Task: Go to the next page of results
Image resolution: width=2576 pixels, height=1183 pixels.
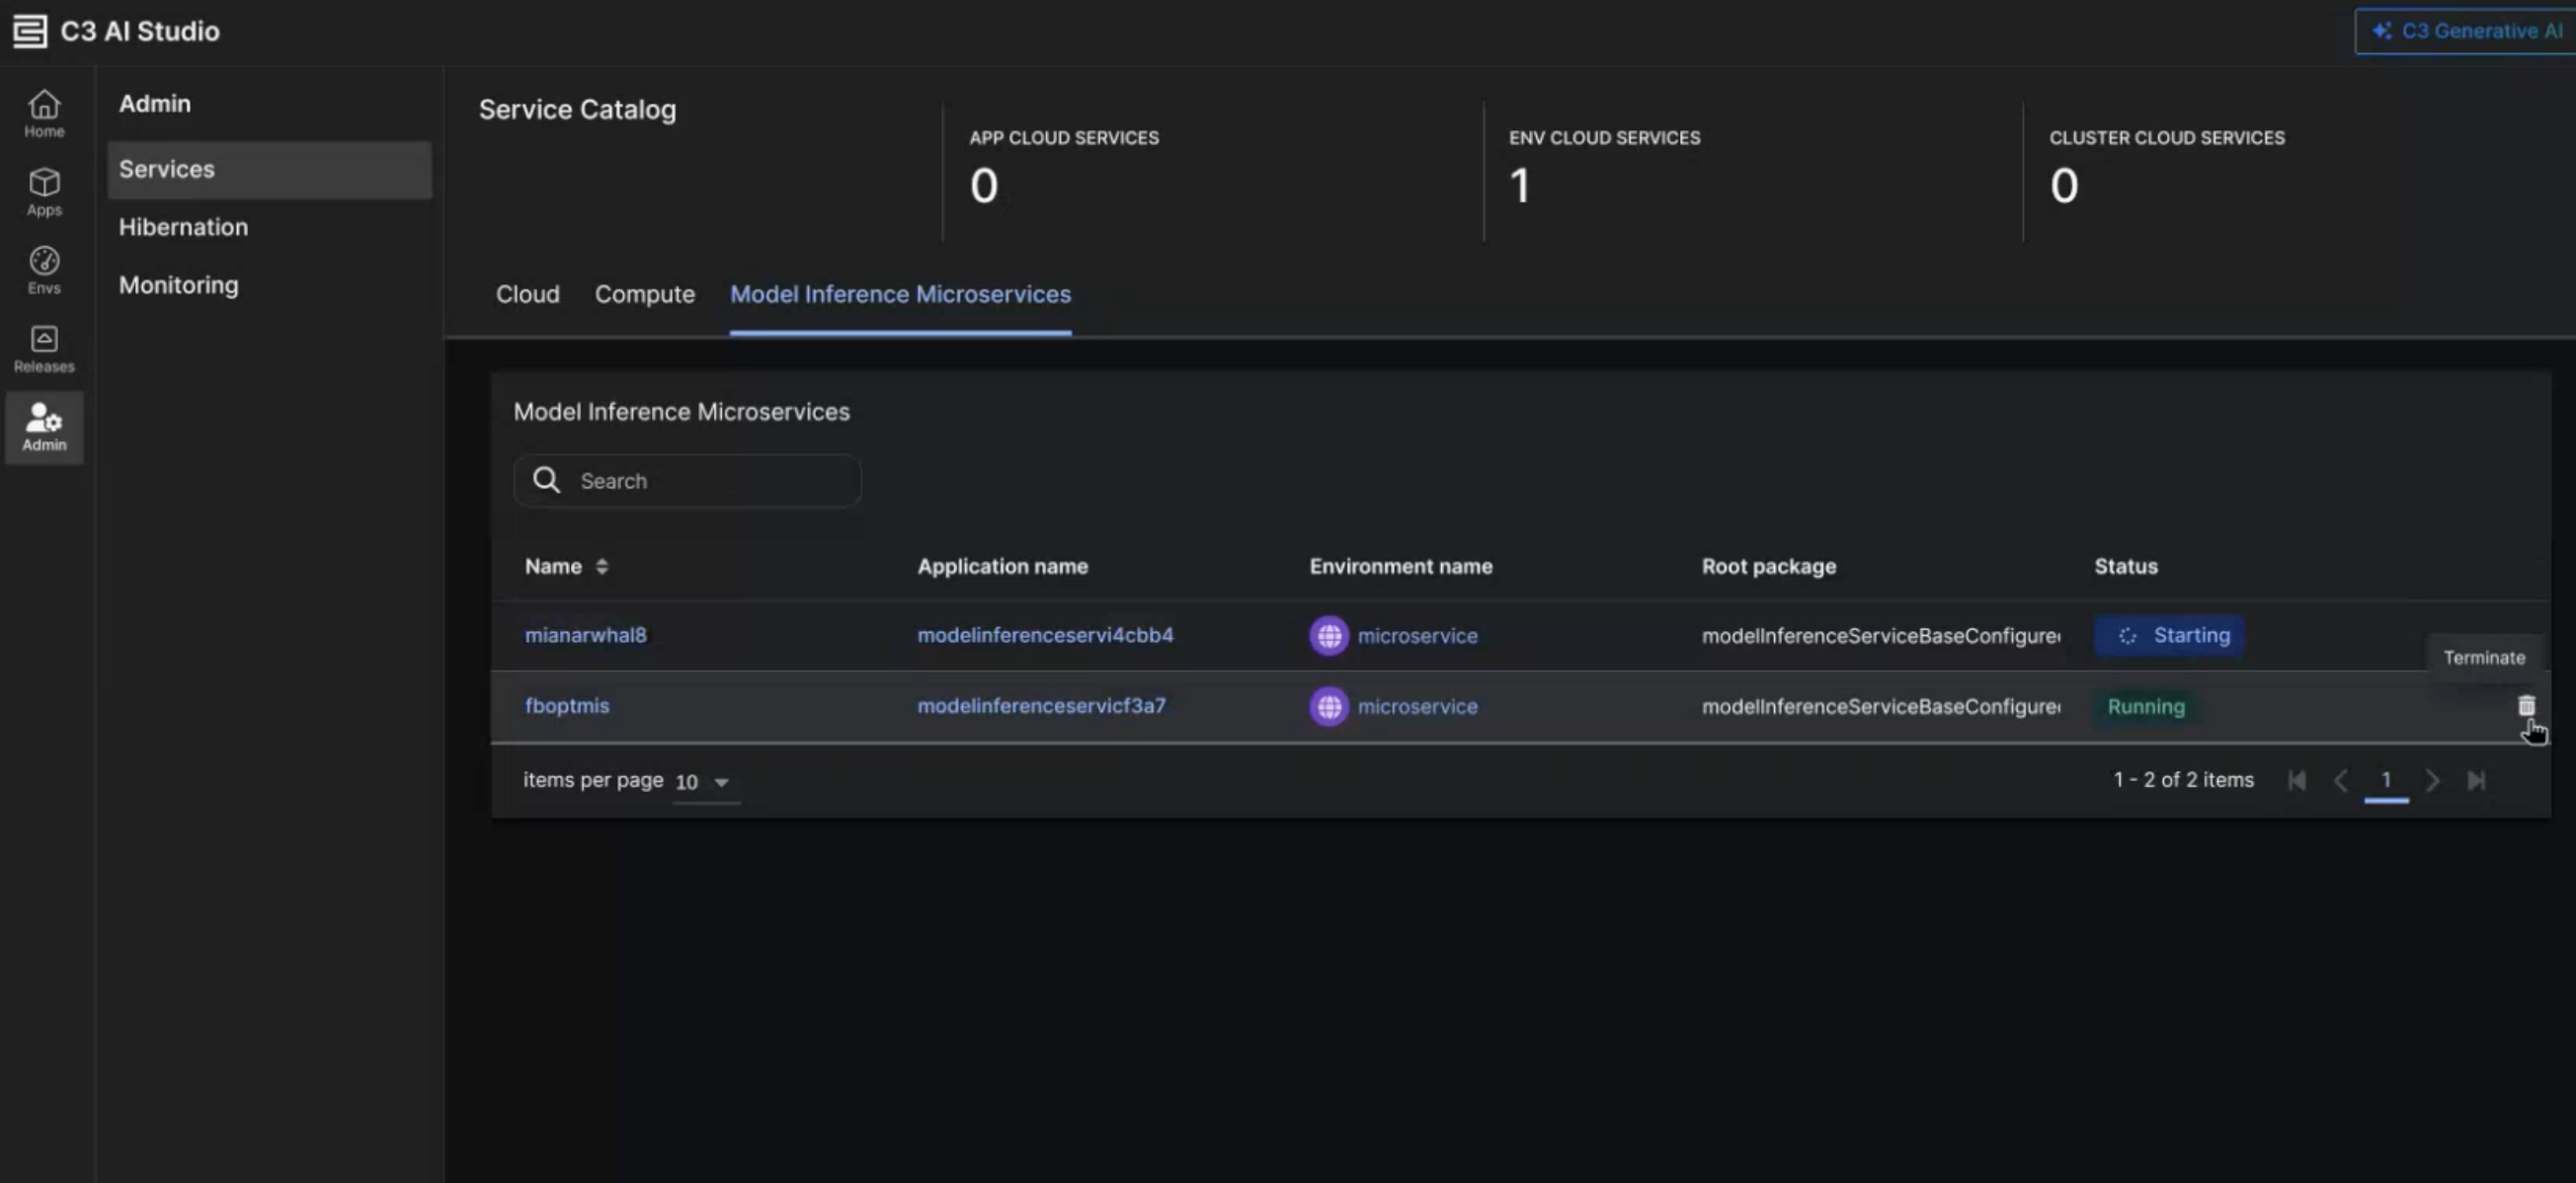Action: pyautogui.click(x=2432, y=780)
